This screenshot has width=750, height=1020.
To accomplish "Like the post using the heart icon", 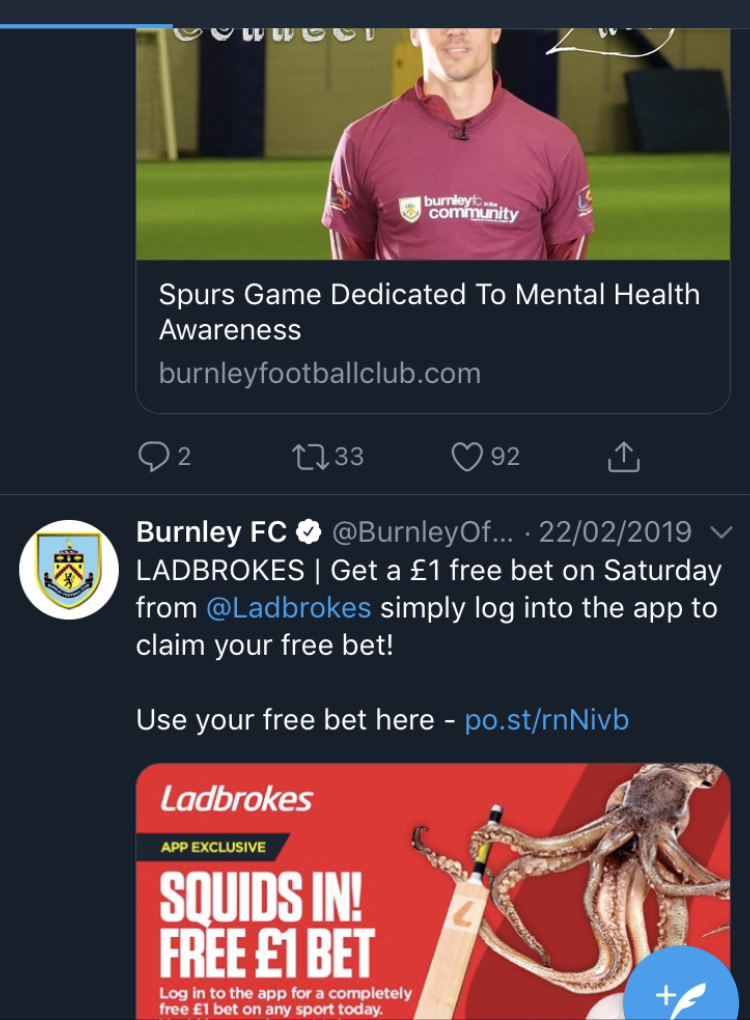I will tap(466, 457).
